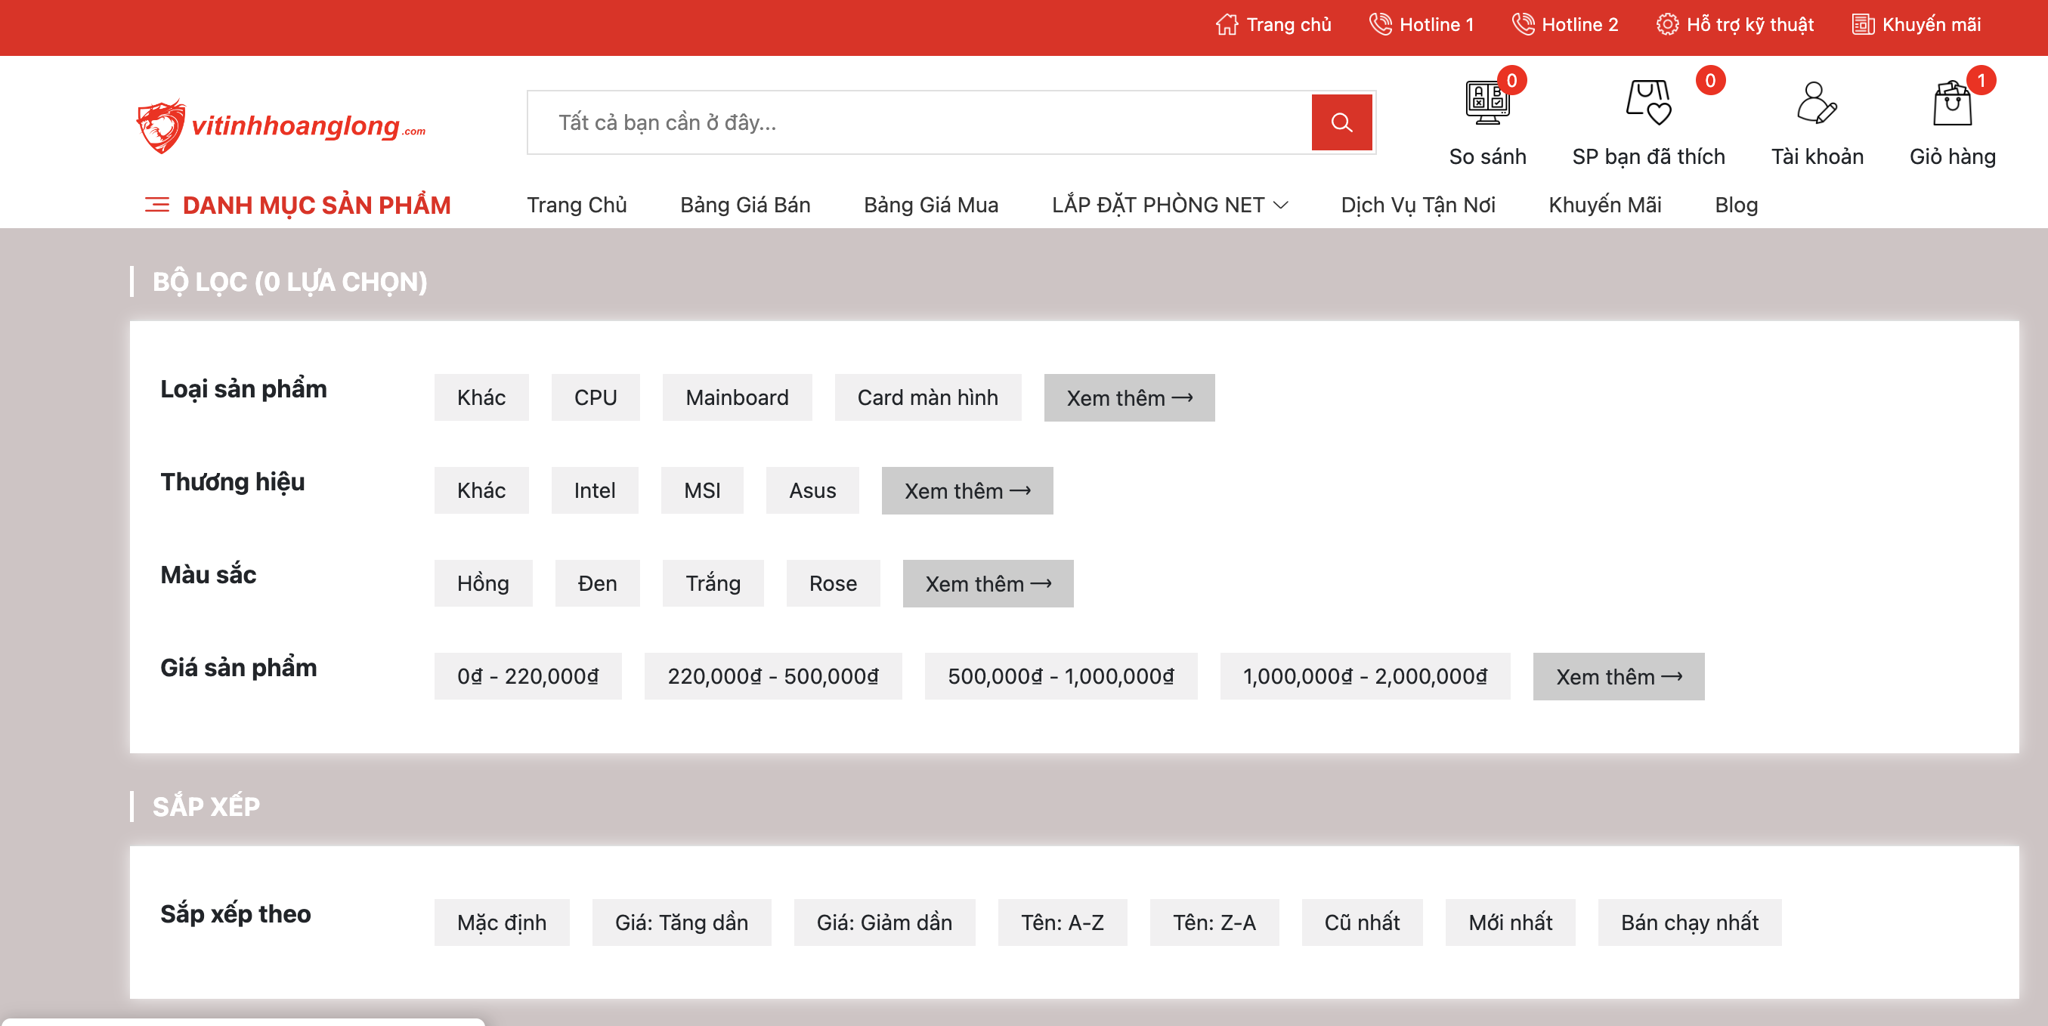
Task: Open the Blog menu item
Action: [x=1735, y=205]
